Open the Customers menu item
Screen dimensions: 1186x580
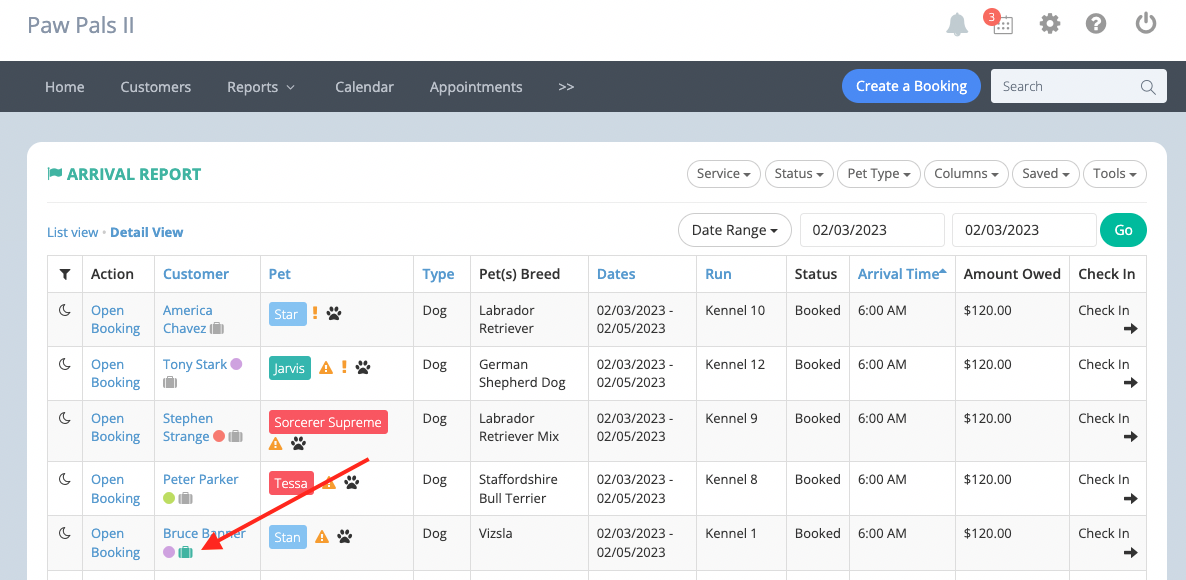click(x=155, y=87)
